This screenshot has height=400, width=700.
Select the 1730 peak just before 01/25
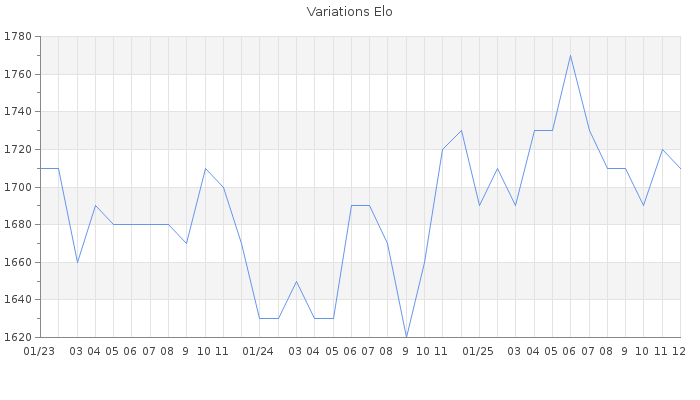461,130
